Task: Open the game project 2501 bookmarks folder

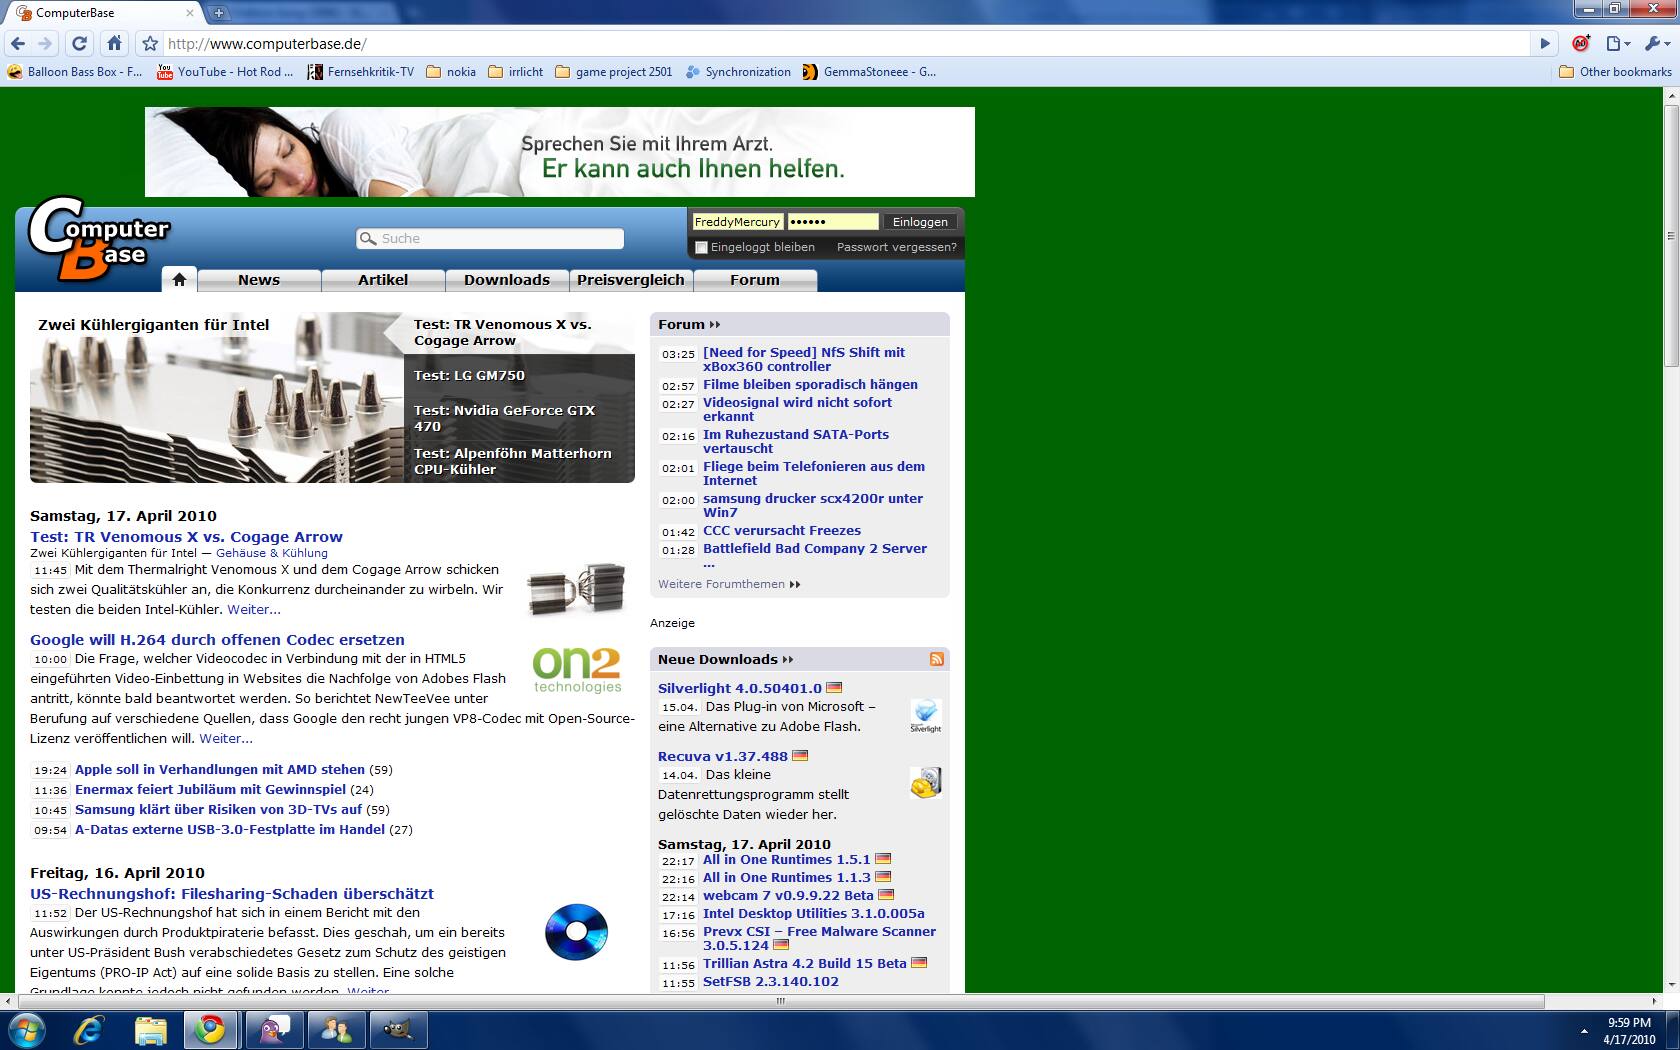Action: [614, 72]
